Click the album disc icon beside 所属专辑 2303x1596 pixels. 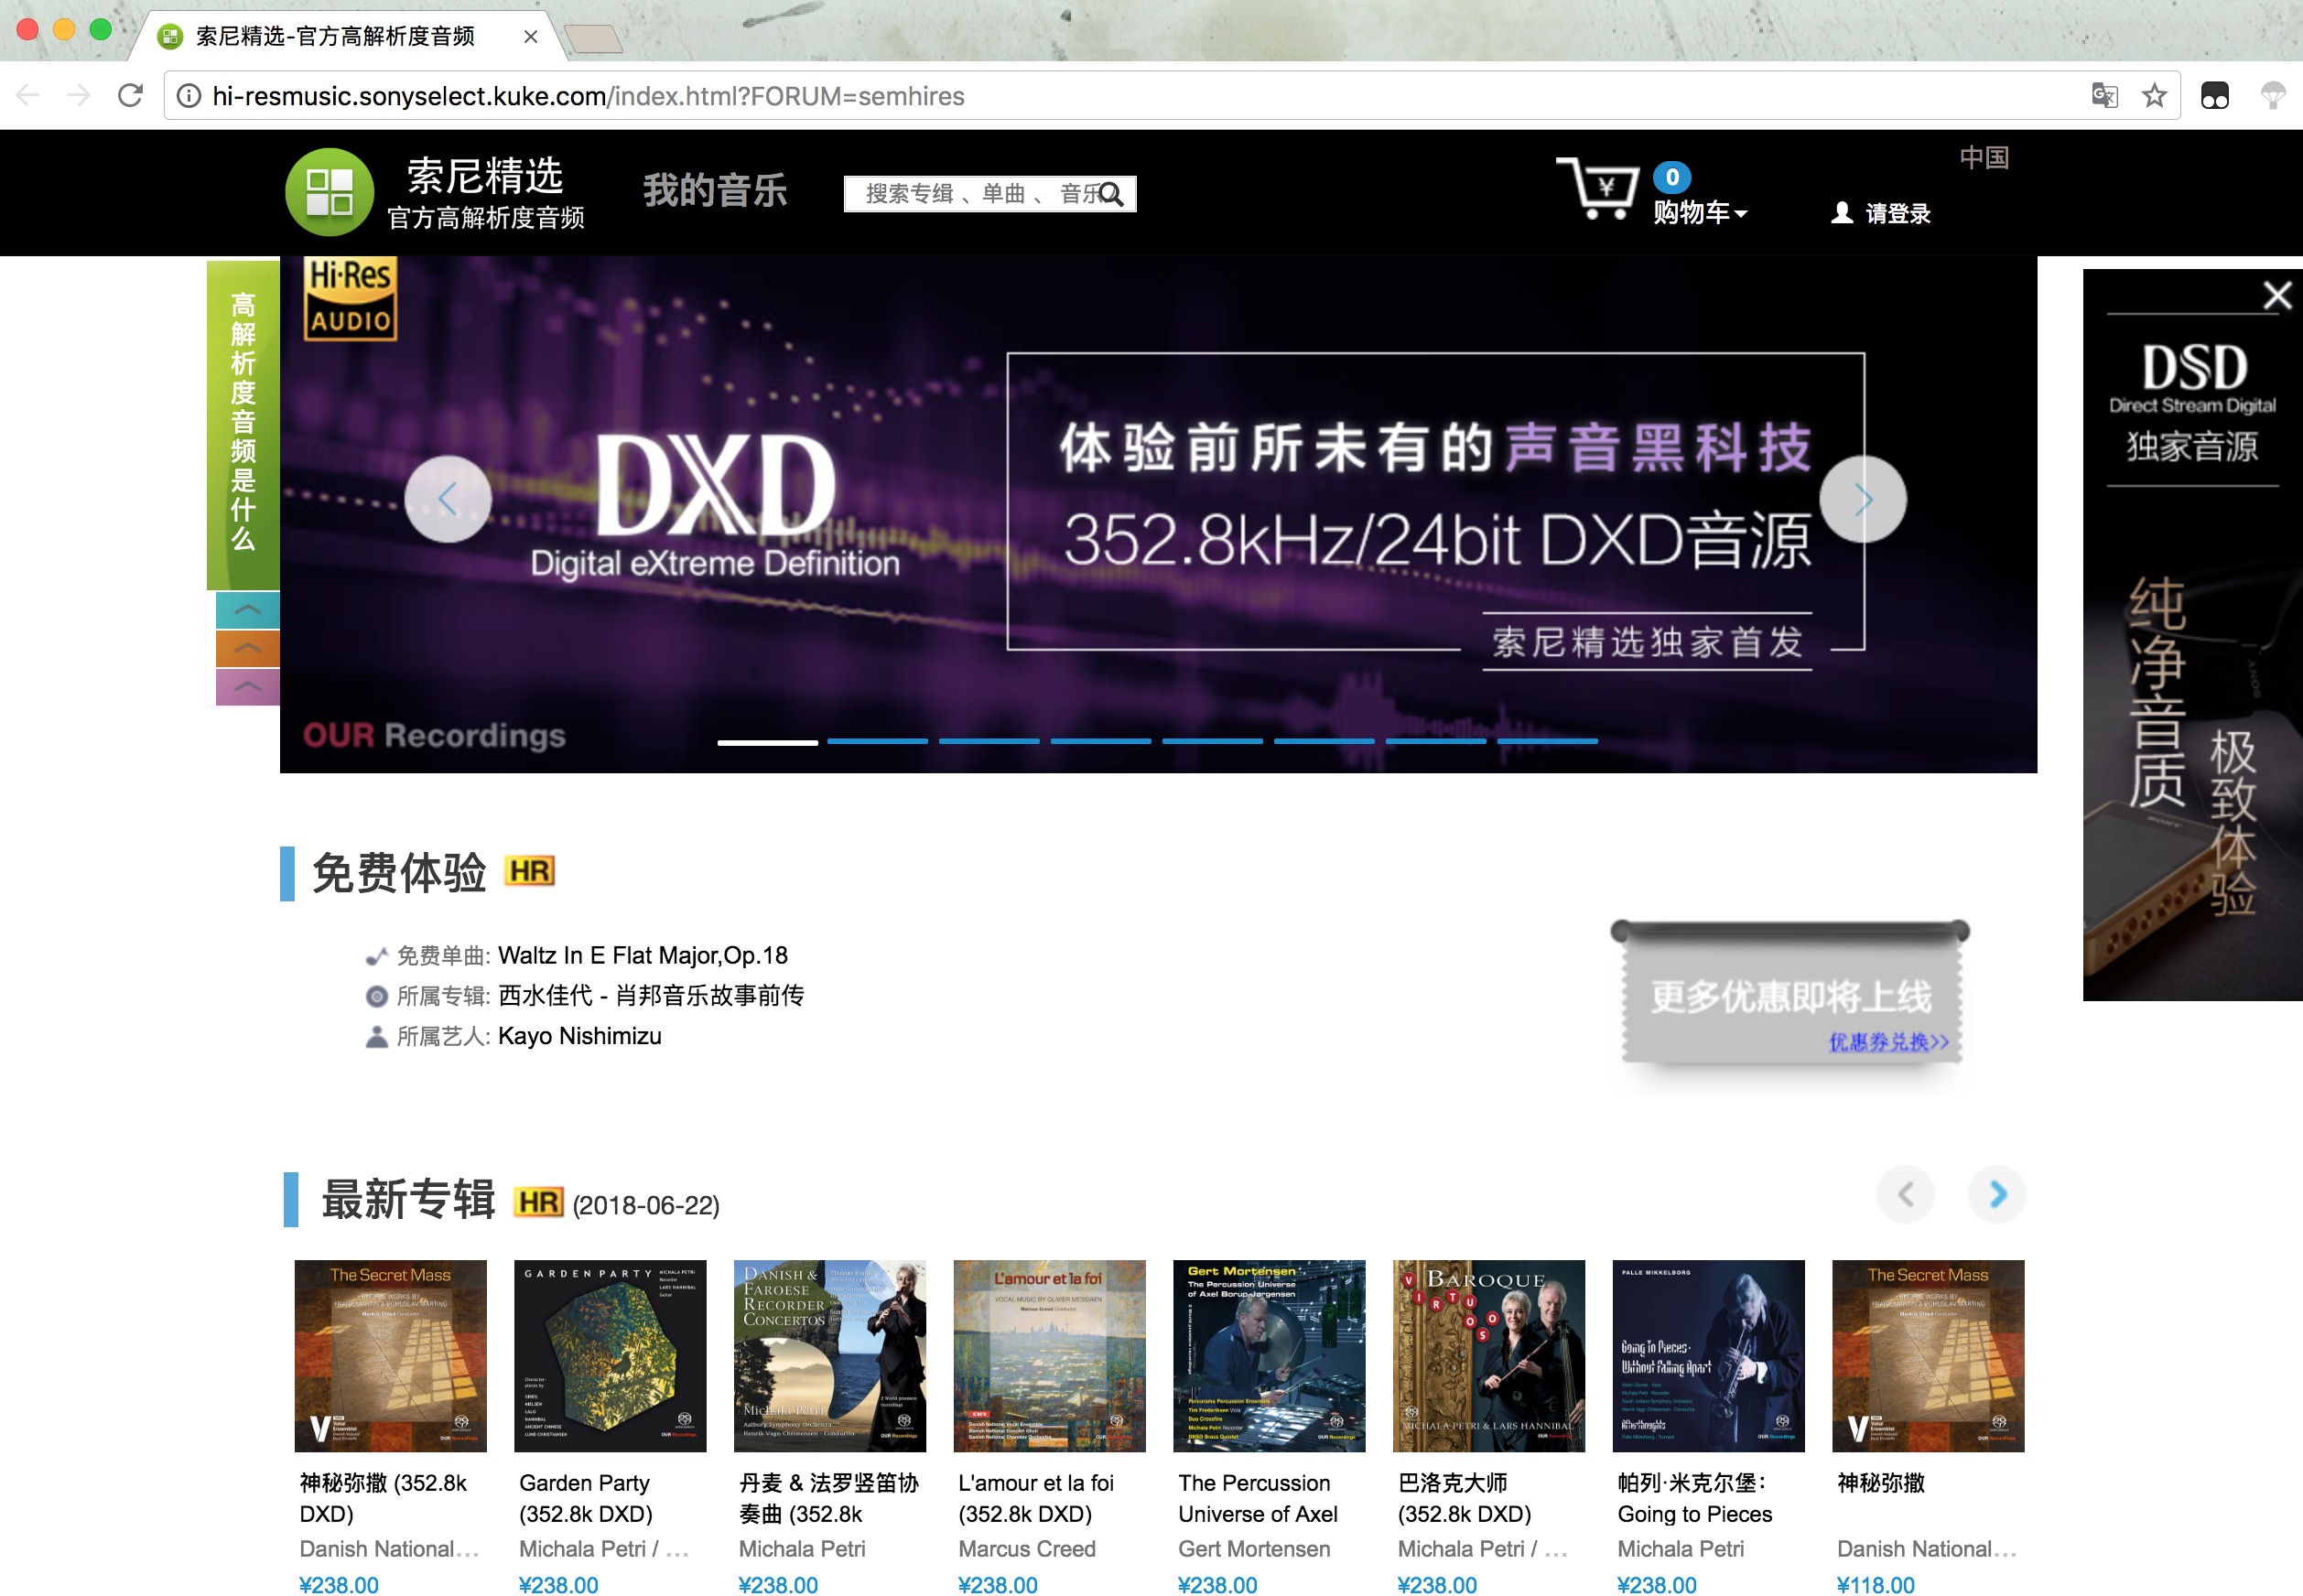click(376, 996)
